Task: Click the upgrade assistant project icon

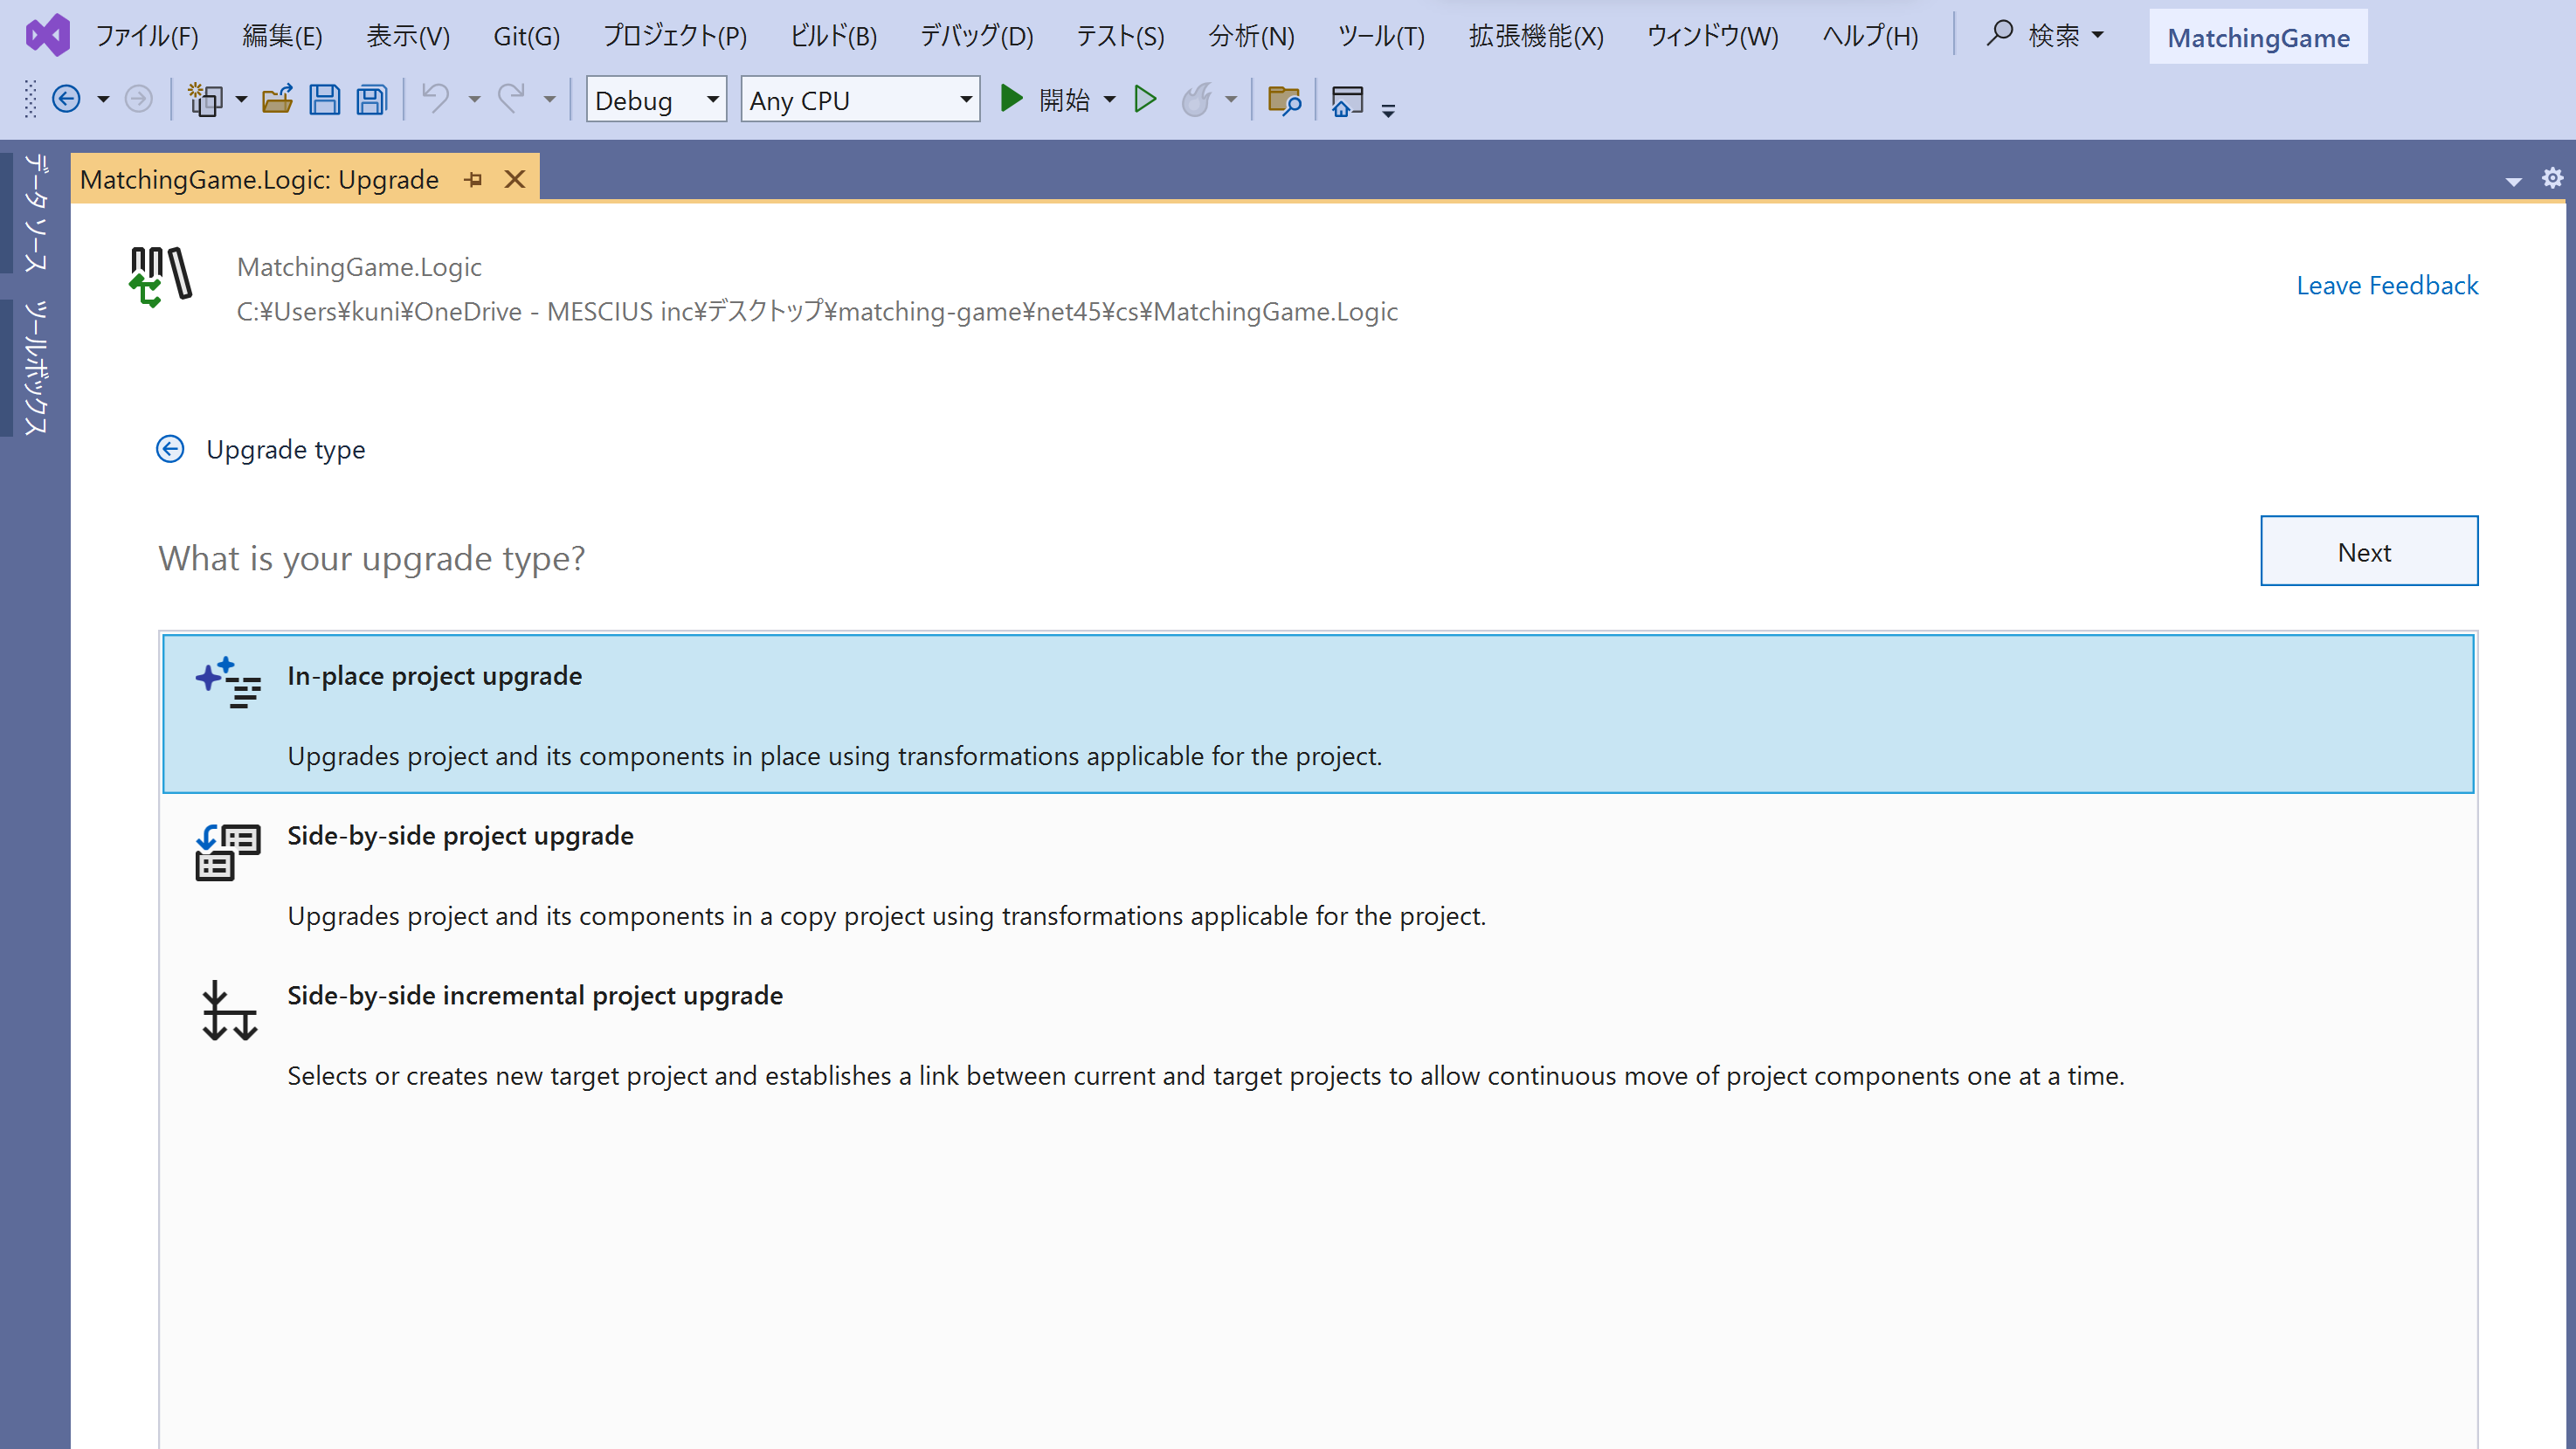Action: [x=160, y=276]
